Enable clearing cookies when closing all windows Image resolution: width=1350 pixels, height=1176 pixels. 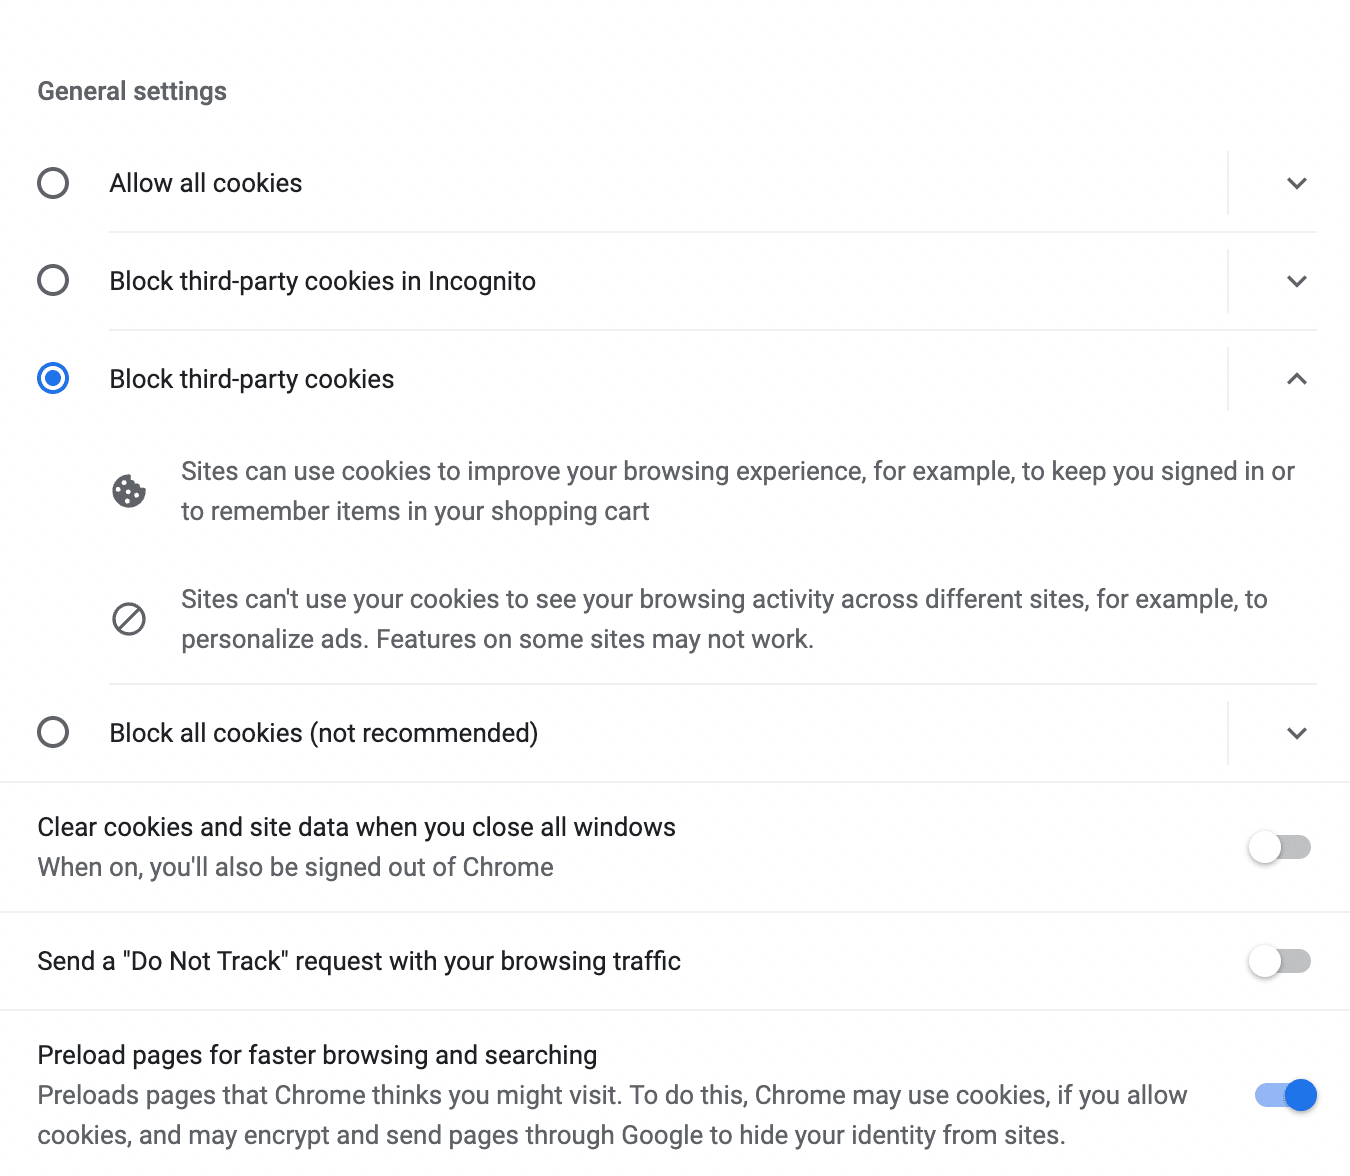tap(1280, 846)
